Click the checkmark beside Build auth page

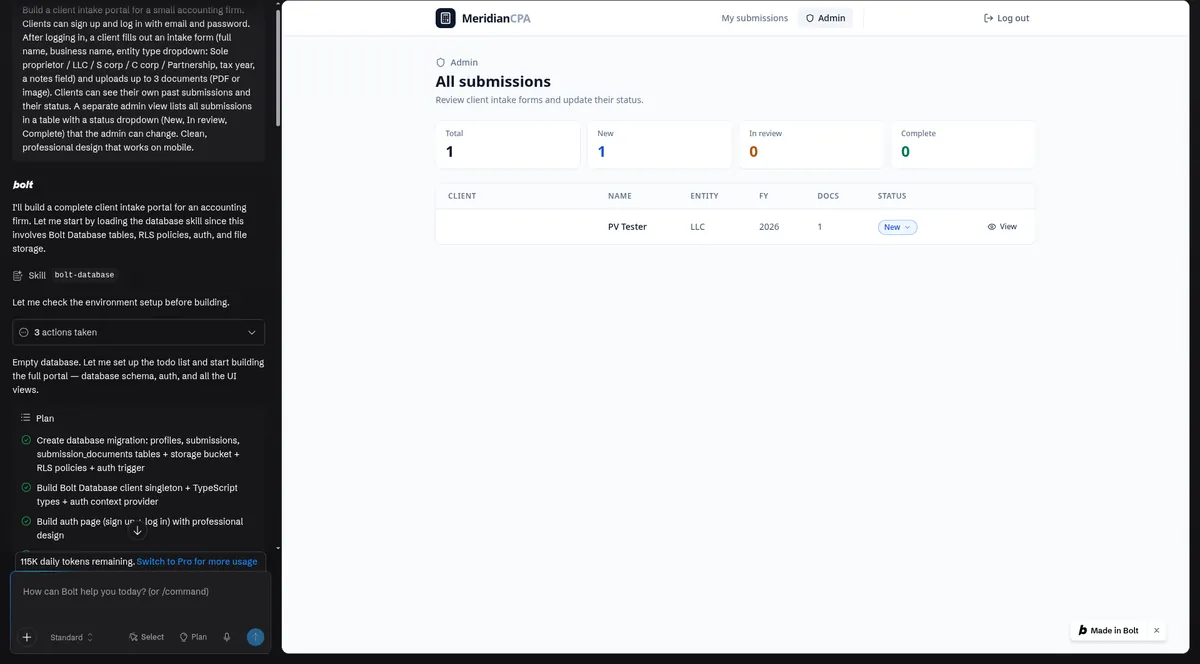tap(26, 522)
